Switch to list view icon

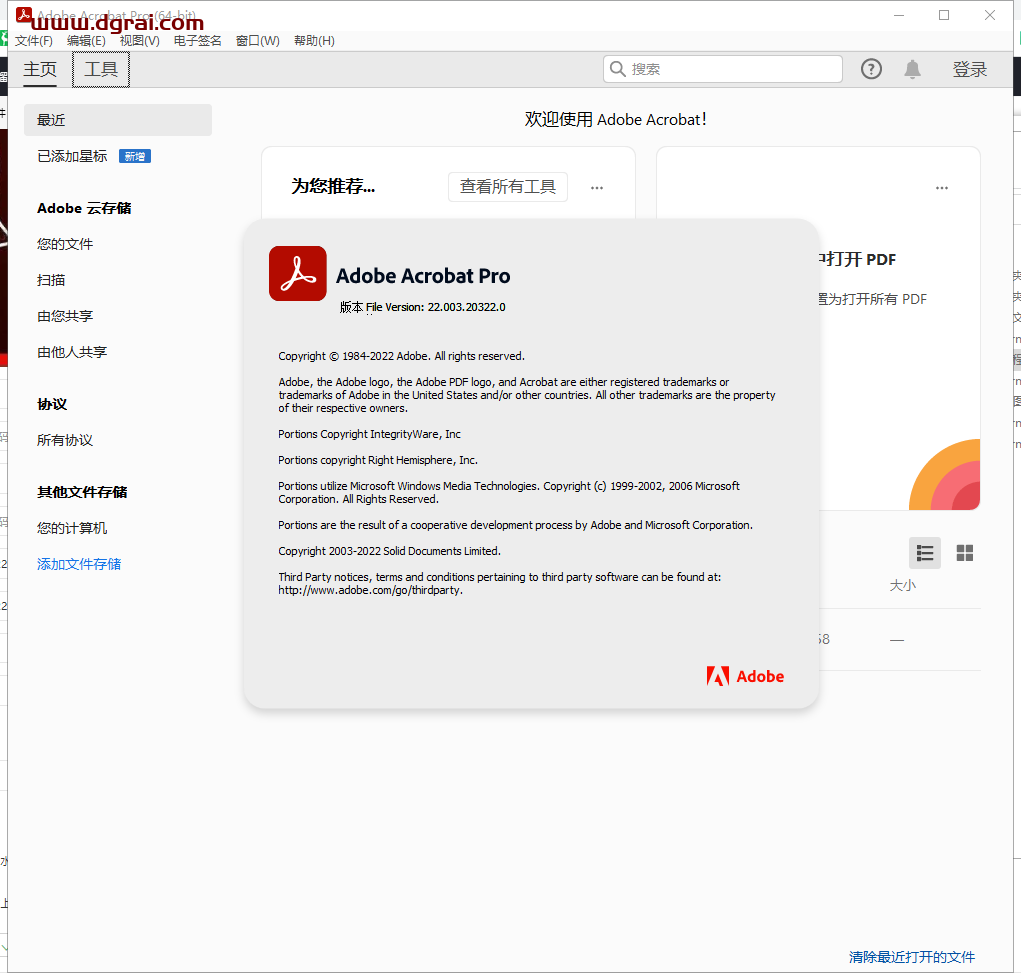pos(925,553)
